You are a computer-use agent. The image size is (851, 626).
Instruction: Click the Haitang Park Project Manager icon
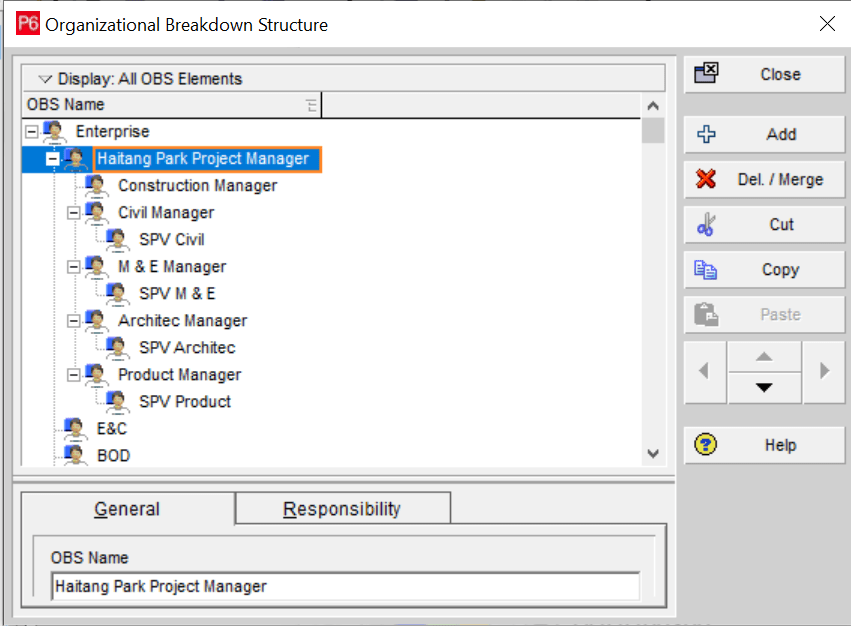(x=75, y=159)
